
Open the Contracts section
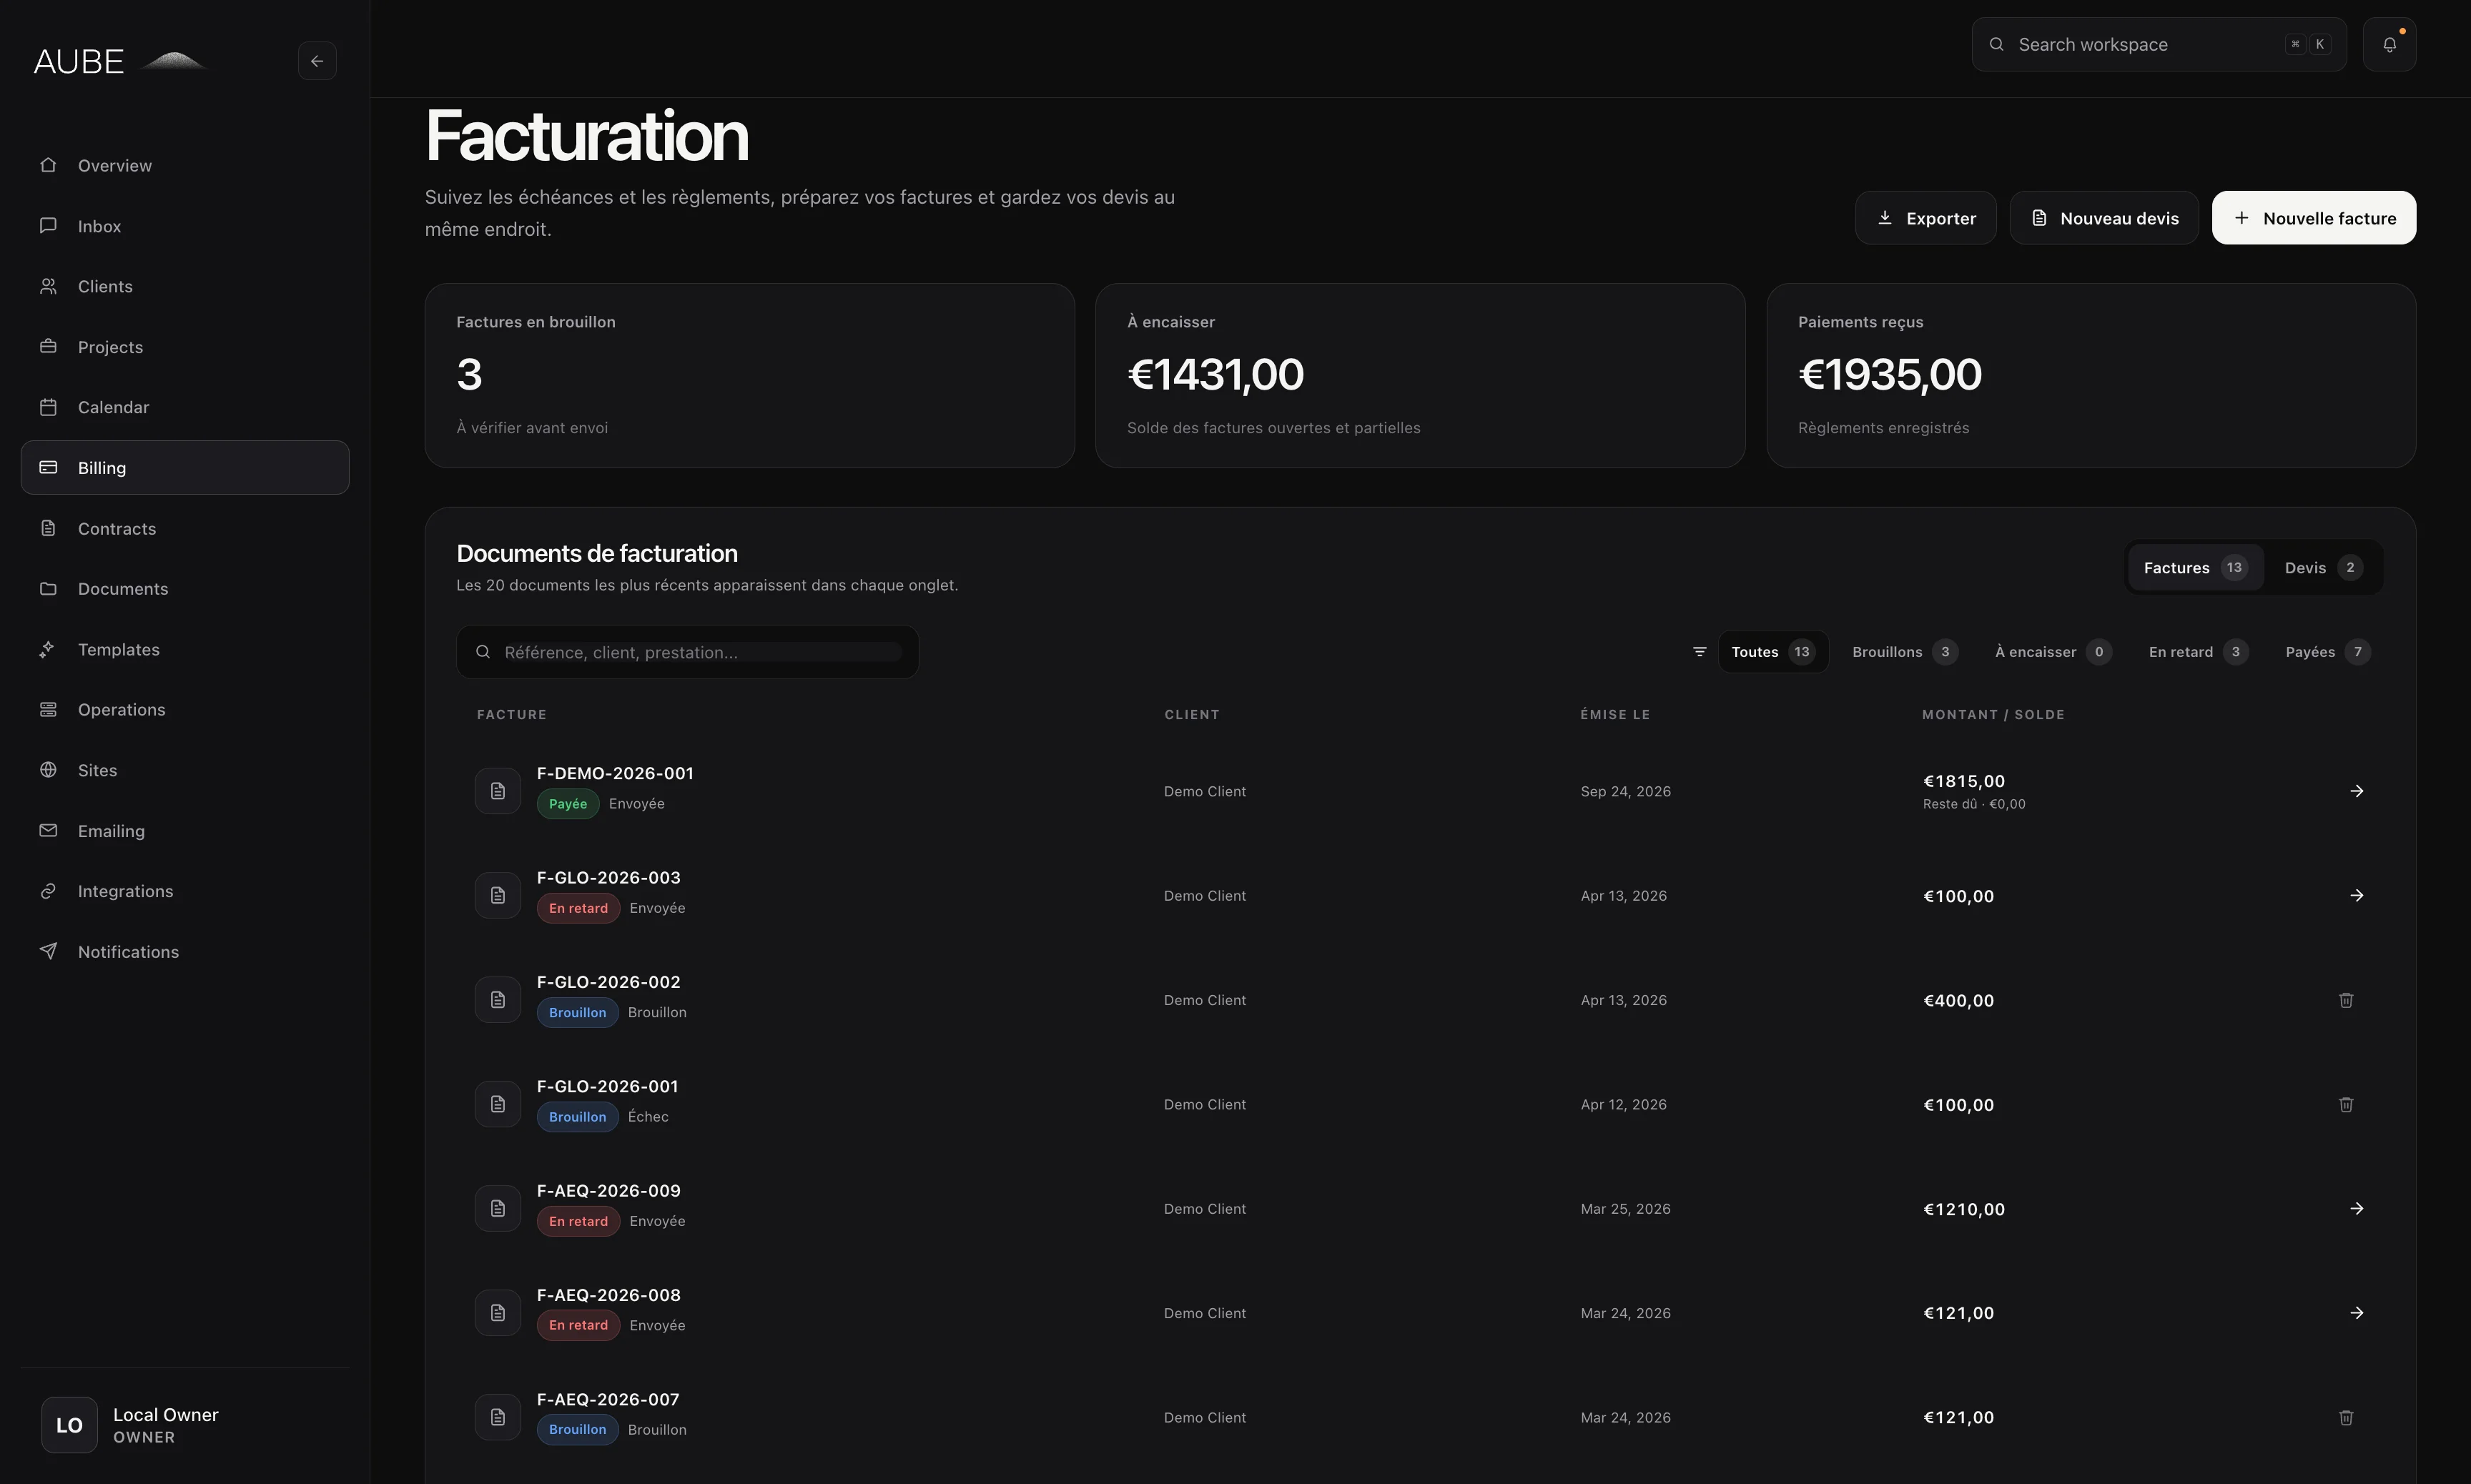coord(185,528)
